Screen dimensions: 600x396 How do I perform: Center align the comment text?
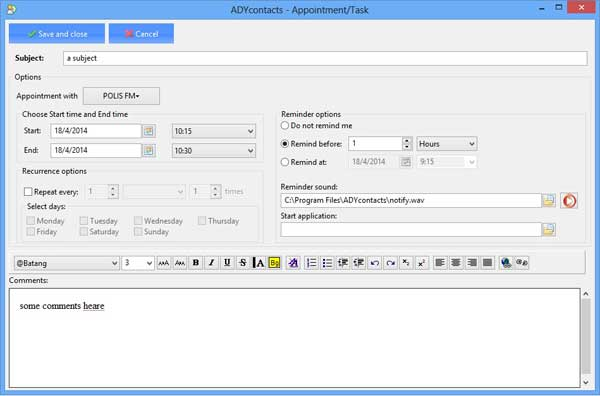pyautogui.click(x=456, y=263)
